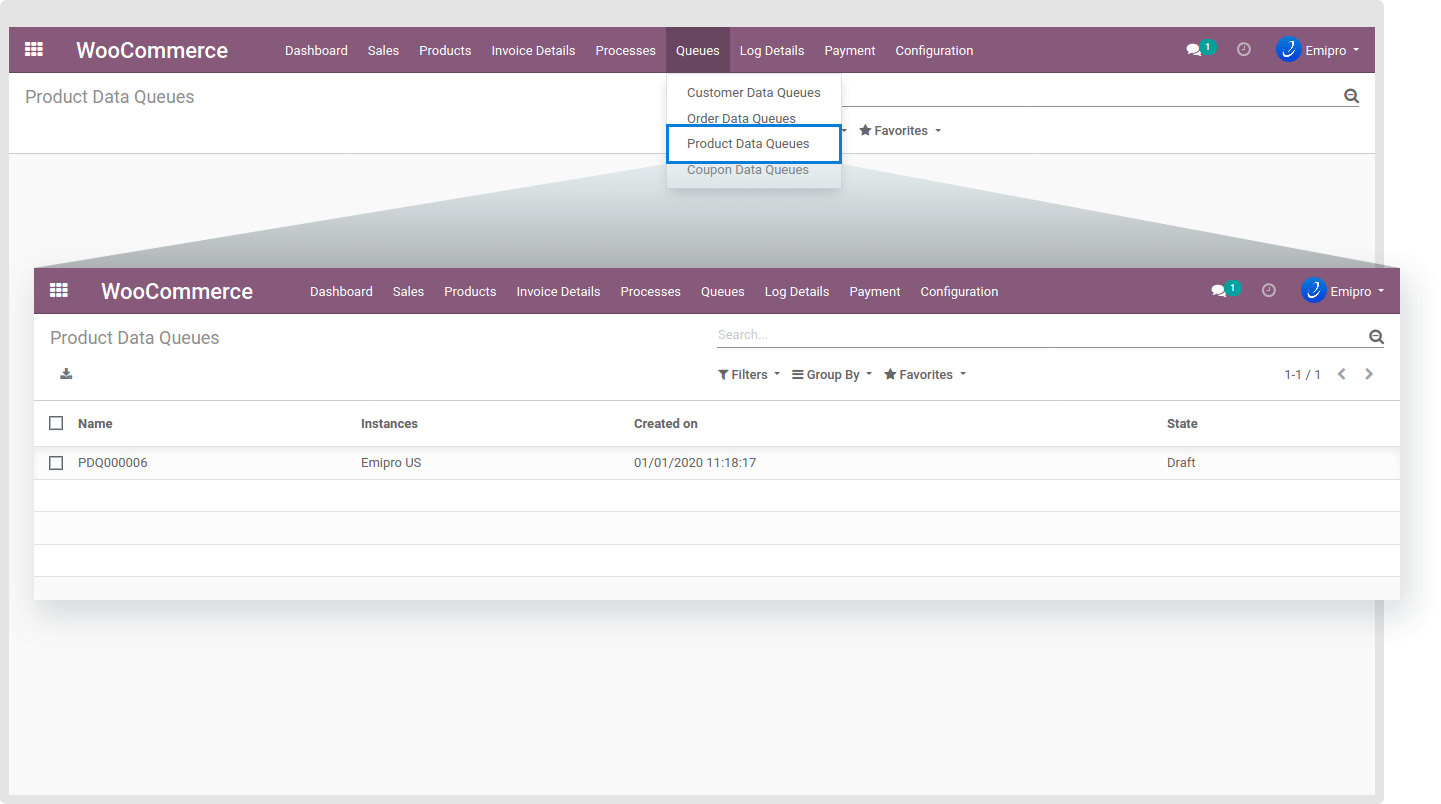The width and height of the screenshot is (1441, 804).
Task: Open Sales menu in foreground window
Action: (408, 292)
